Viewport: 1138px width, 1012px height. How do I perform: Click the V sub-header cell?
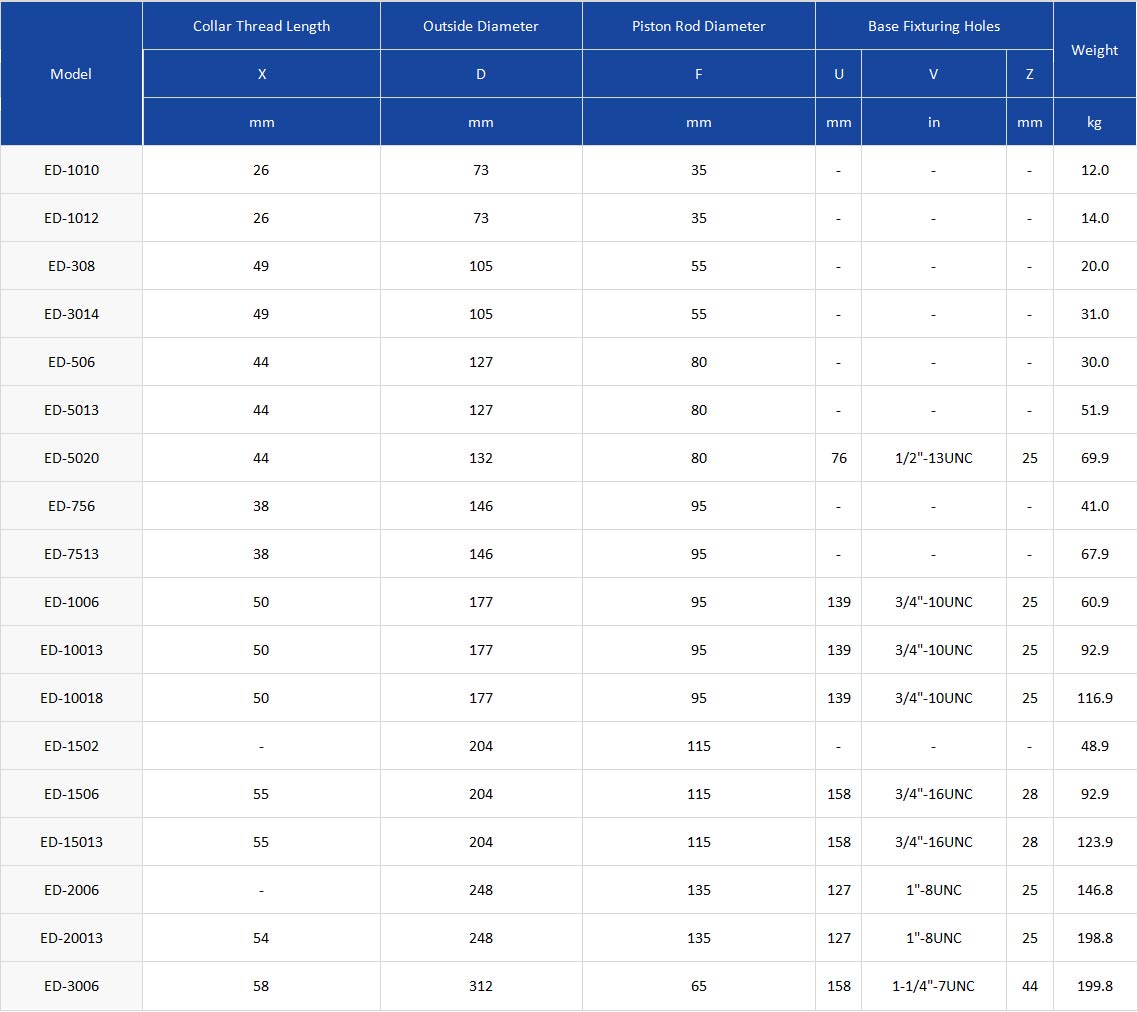coord(933,73)
